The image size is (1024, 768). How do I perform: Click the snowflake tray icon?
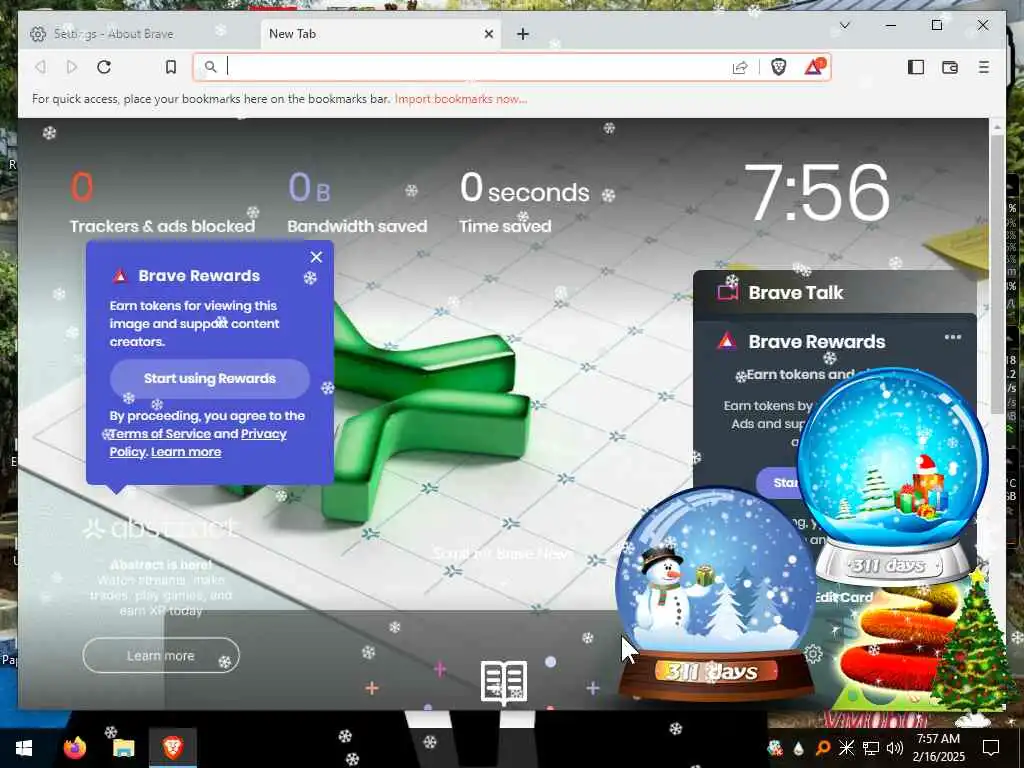click(x=846, y=748)
